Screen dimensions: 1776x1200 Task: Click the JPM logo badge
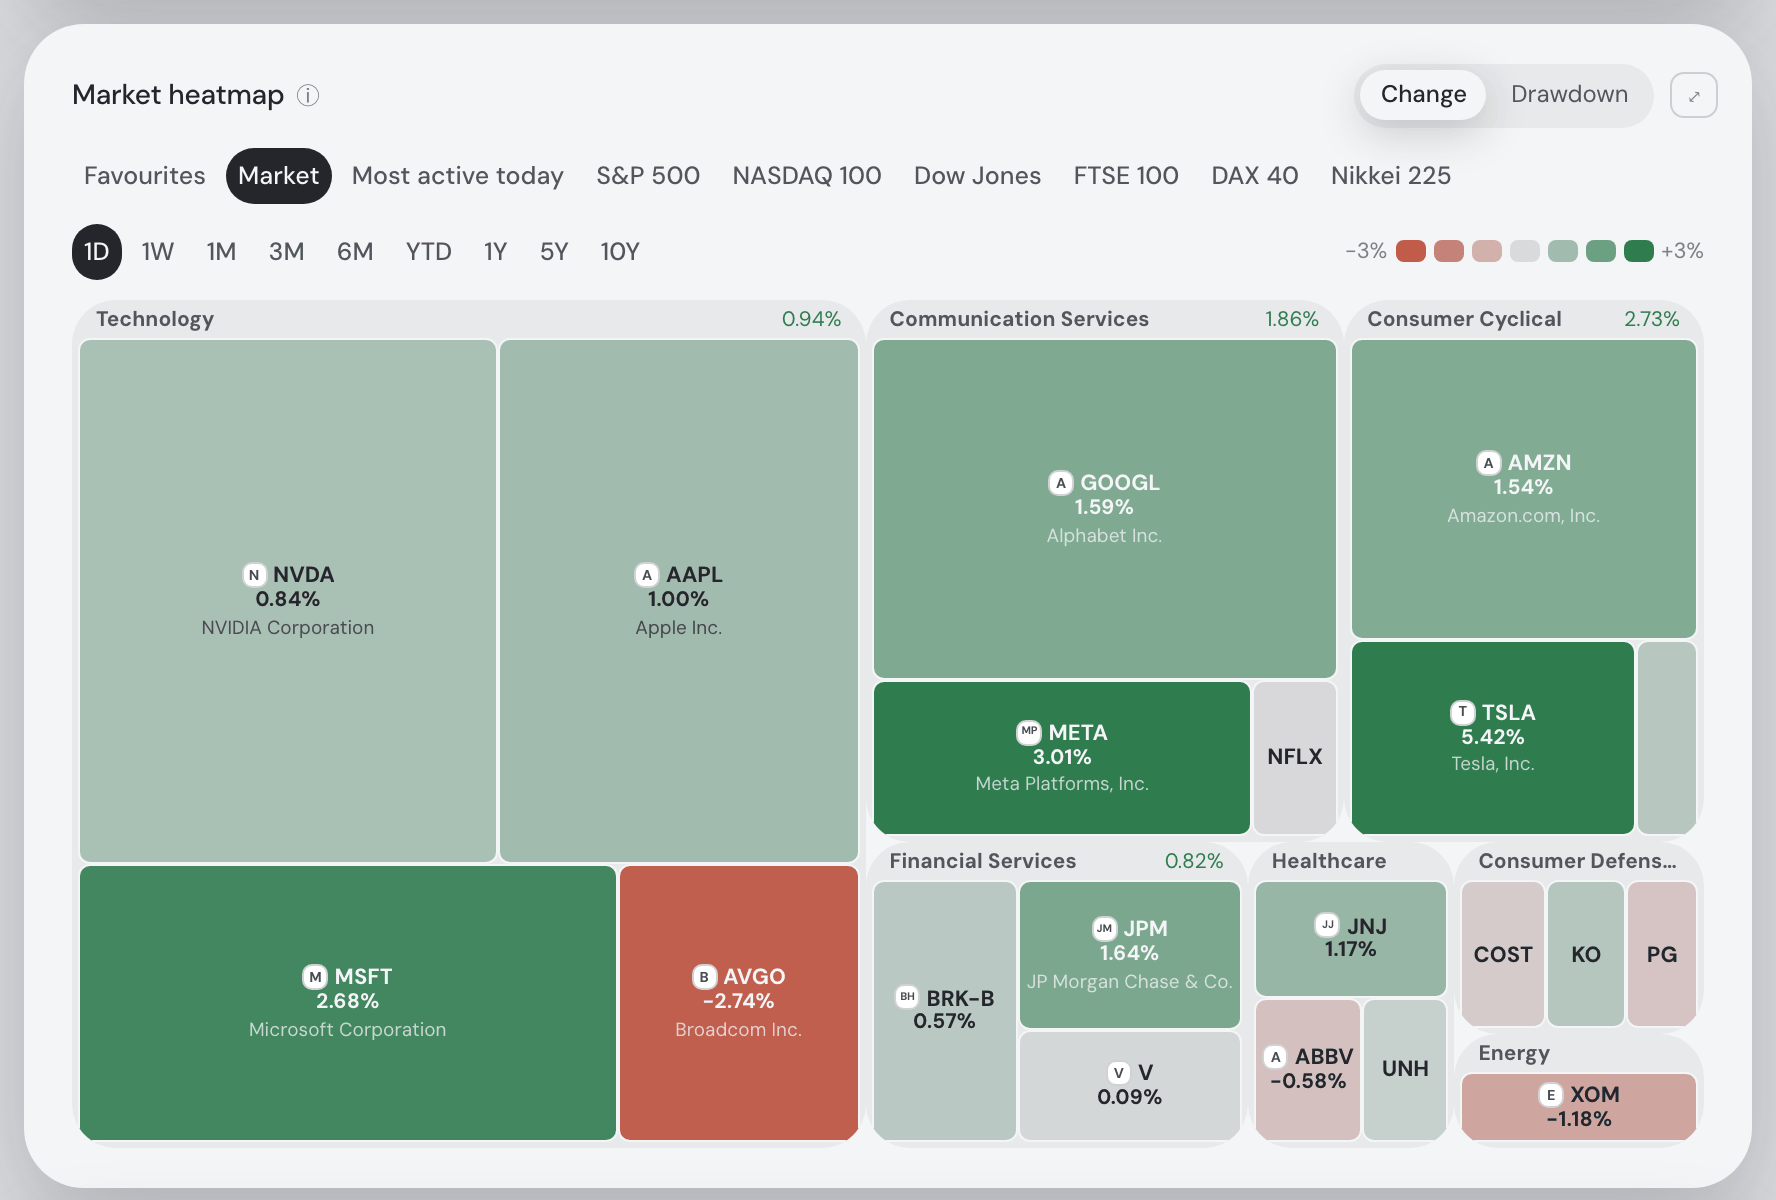pyautogui.click(x=1104, y=928)
